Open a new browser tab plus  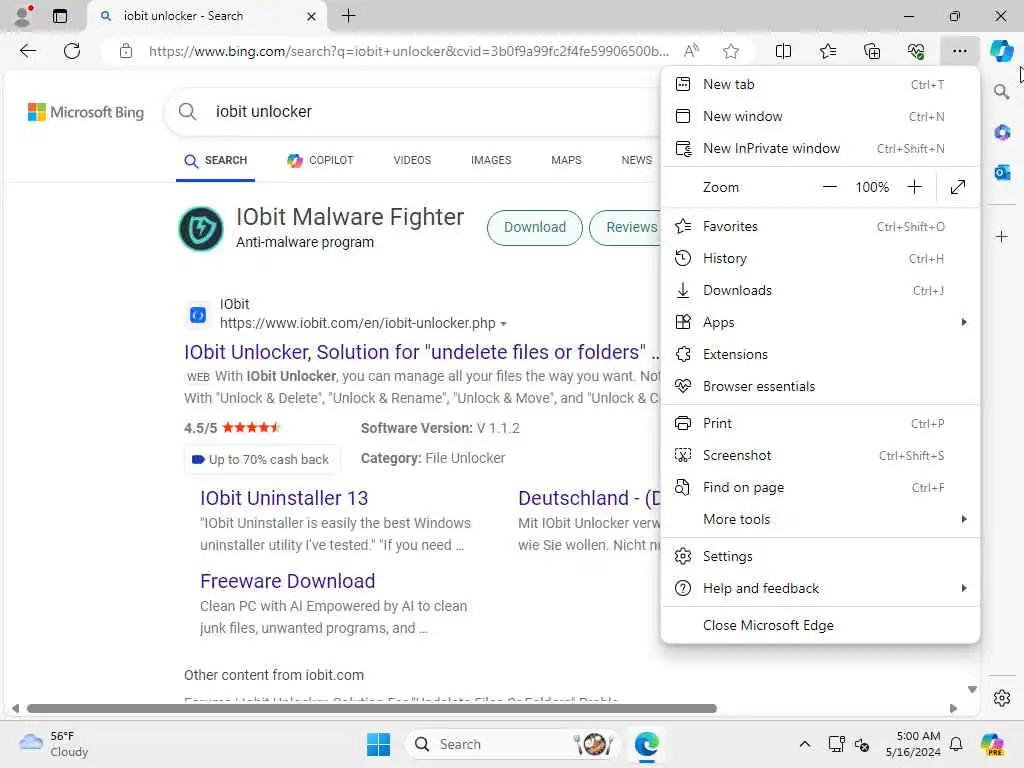[x=349, y=16]
